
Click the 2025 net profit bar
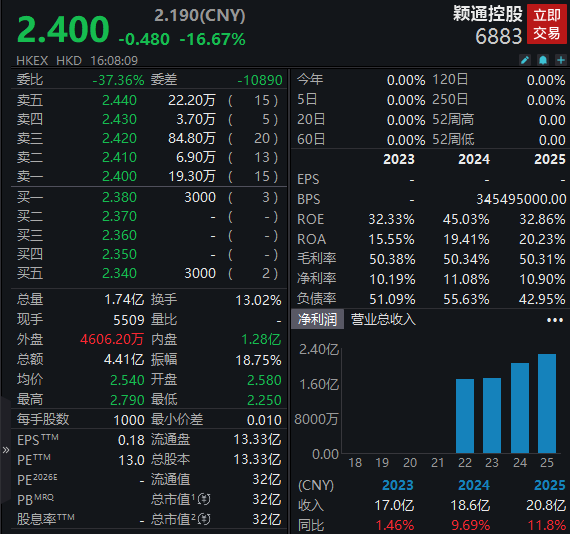tap(547, 403)
